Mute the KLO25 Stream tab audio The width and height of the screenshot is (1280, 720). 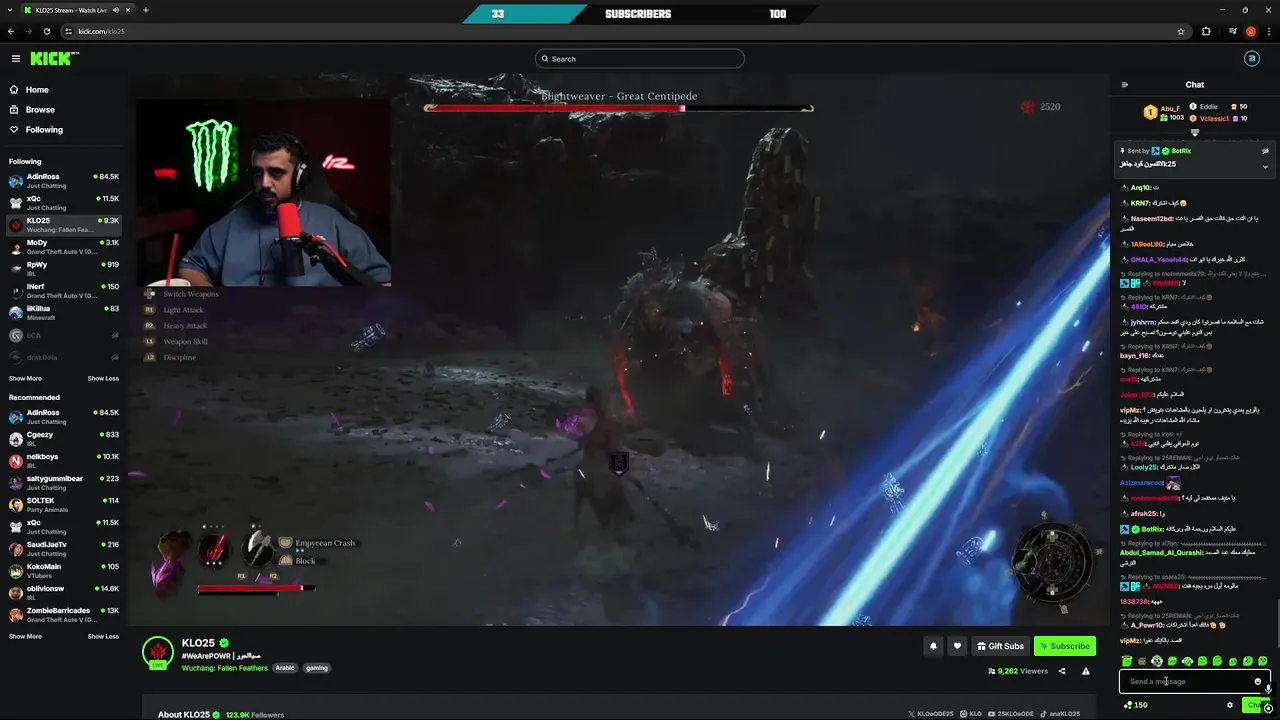coord(116,10)
